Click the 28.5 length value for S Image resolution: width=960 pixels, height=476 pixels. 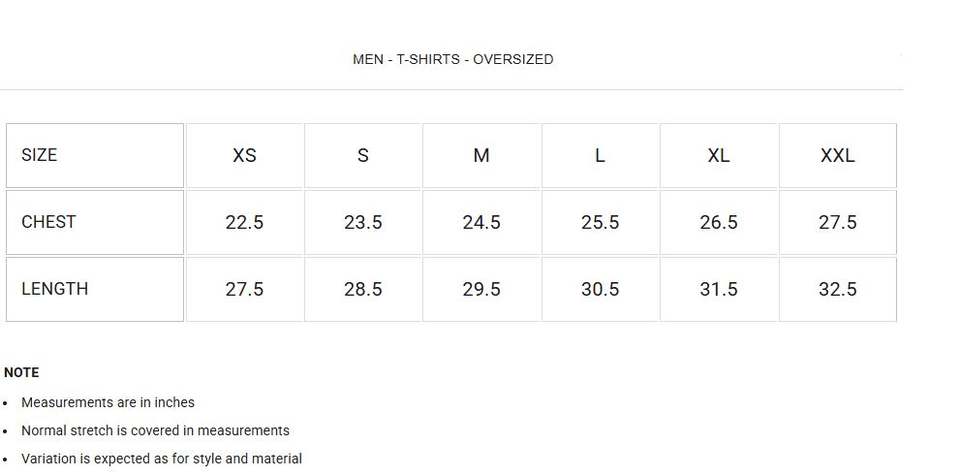(x=363, y=289)
